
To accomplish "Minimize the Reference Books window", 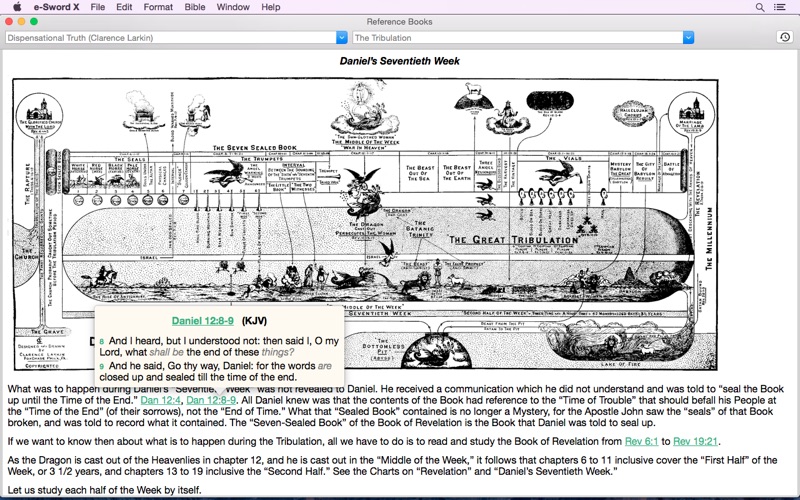I will 21,21.
